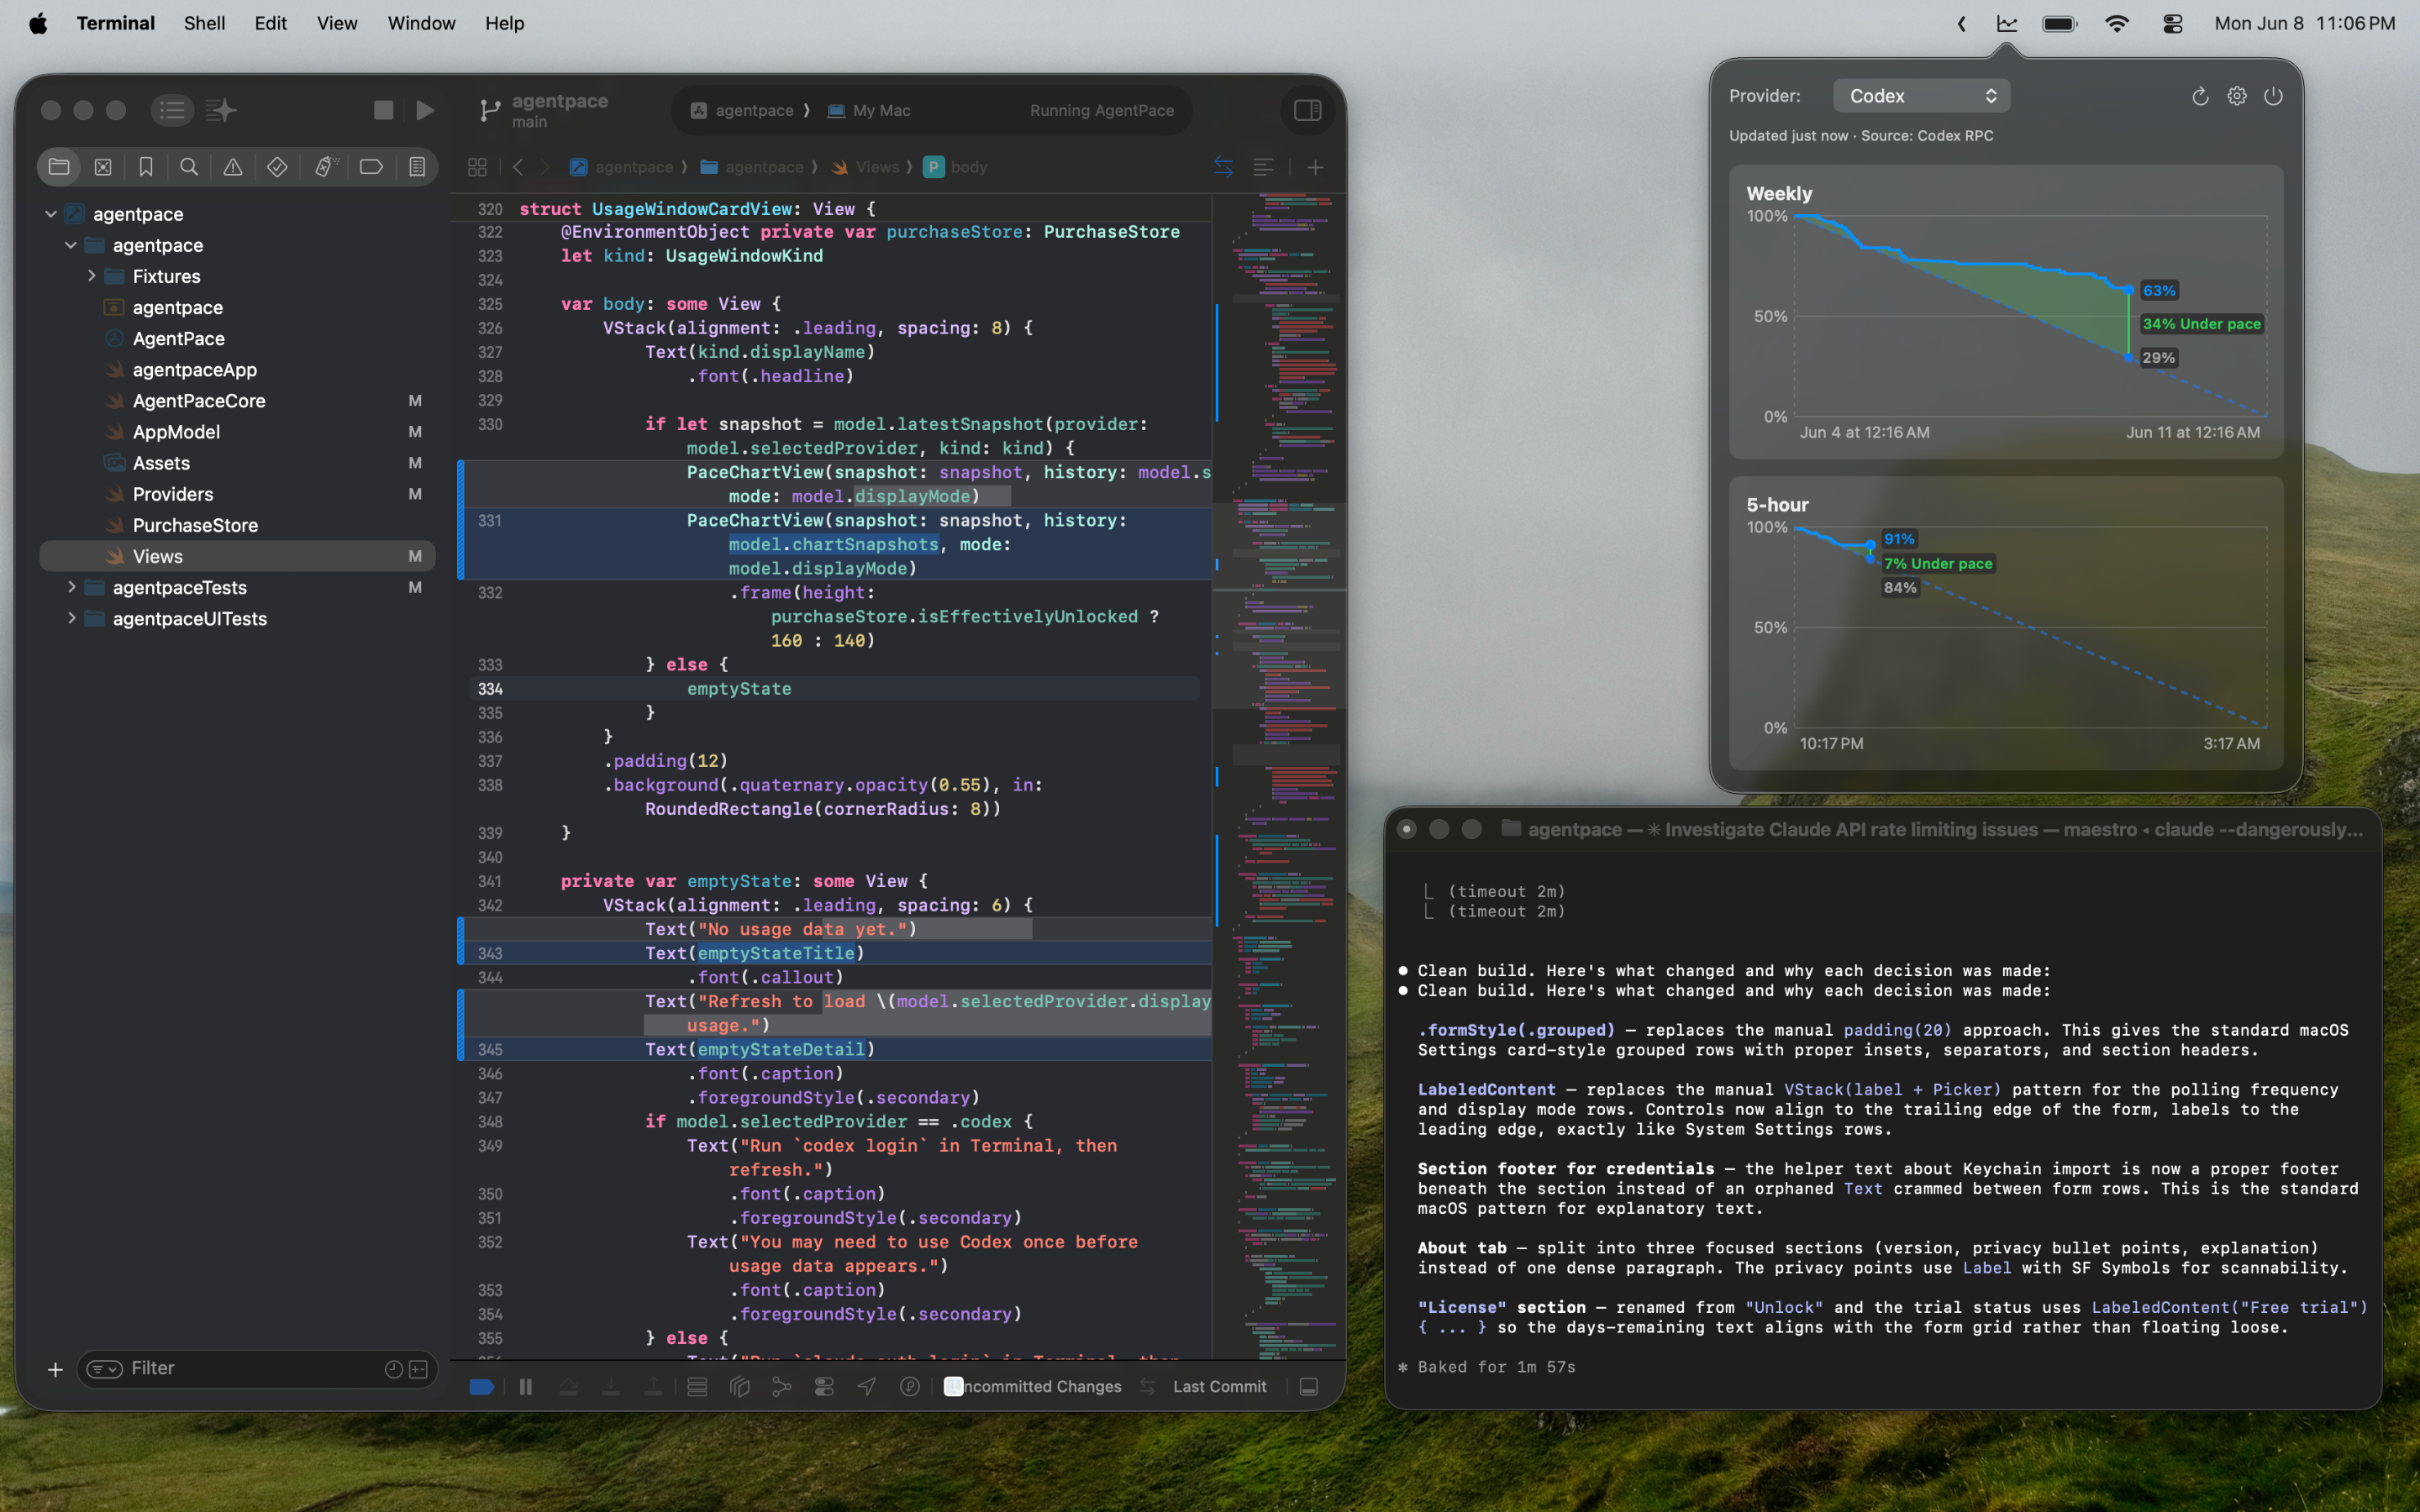2420x1512 pixels.
Task: Click the power icon in the Provider popover
Action: [x=2273, y=96]
